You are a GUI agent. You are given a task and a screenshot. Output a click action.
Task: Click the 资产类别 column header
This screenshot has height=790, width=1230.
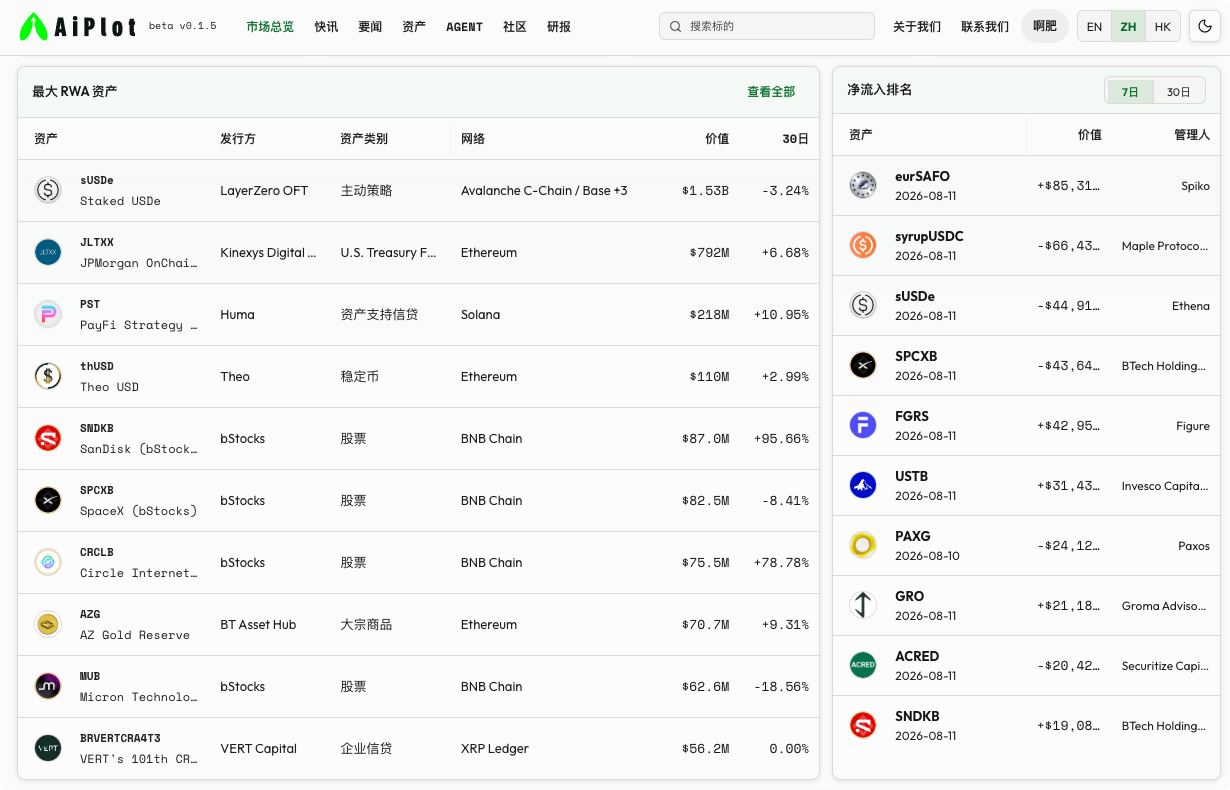(x=364, y=139)
